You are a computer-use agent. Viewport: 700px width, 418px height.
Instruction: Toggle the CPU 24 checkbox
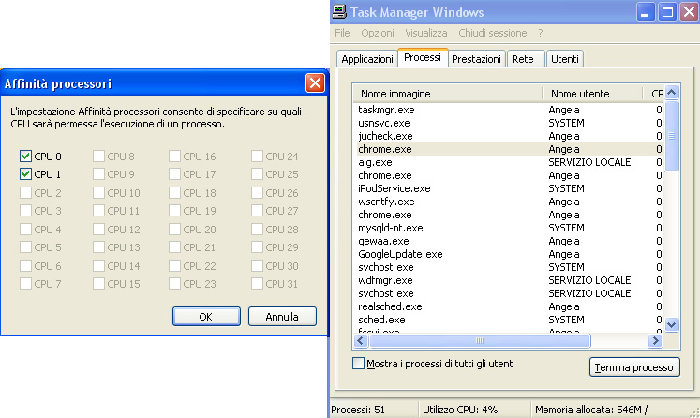click(x=257, y=156)
